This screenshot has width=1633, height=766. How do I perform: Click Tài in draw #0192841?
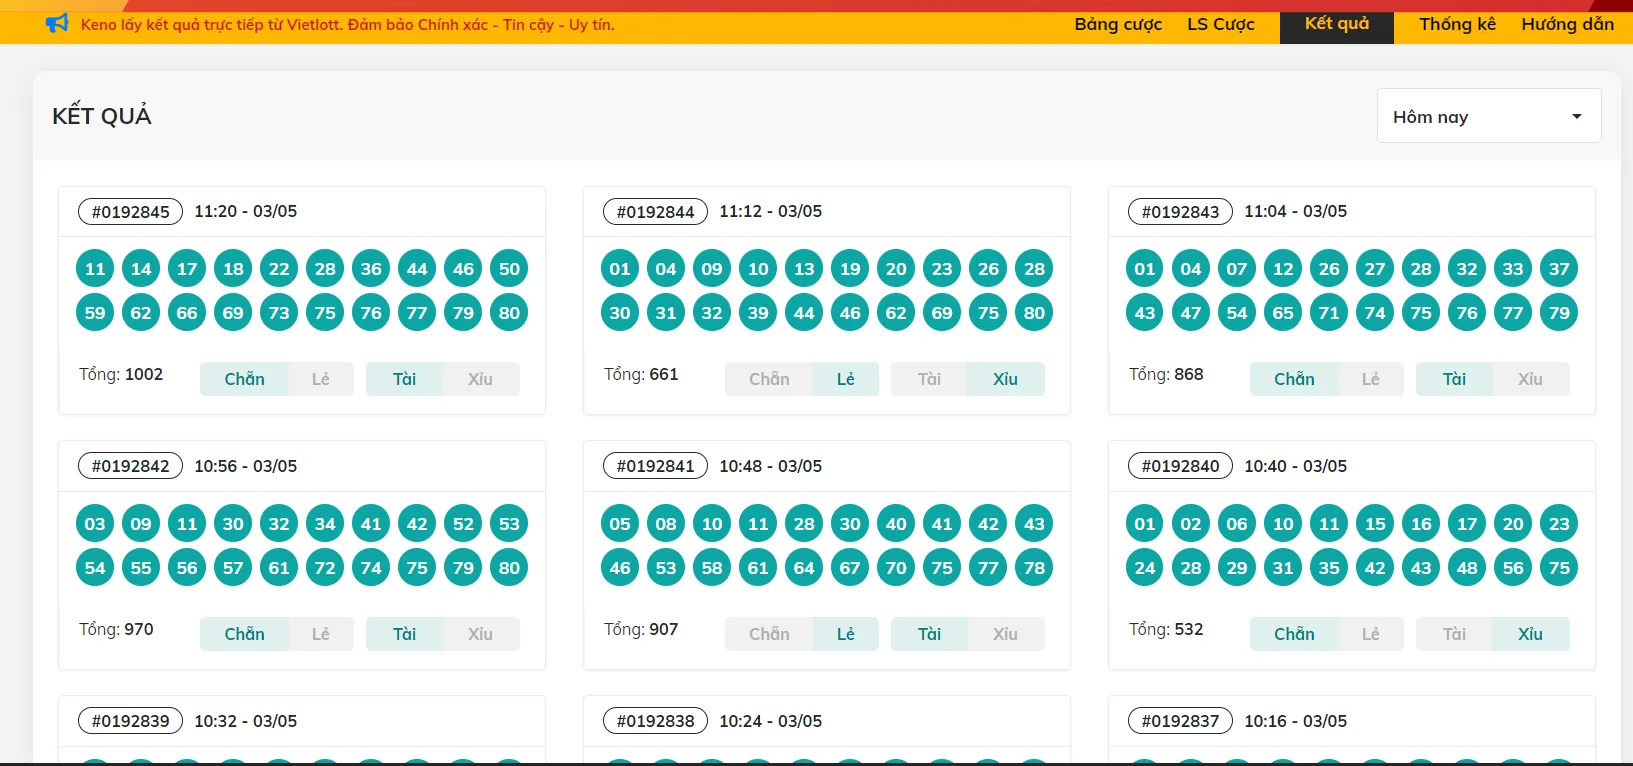click(929, 634)
